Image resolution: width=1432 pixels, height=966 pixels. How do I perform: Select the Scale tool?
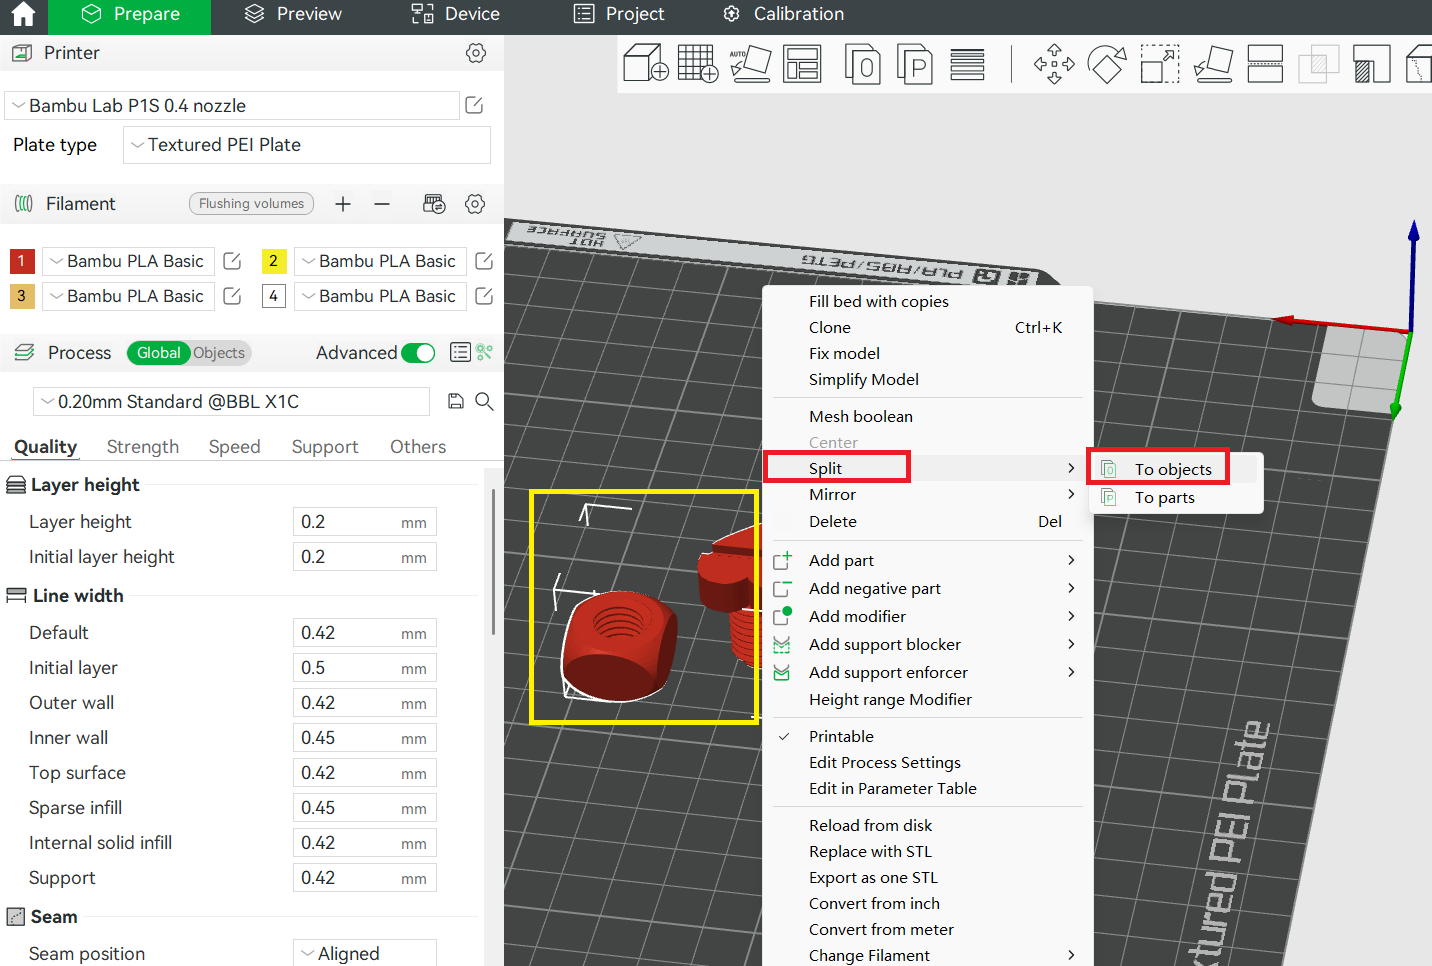pos(1160,64)
